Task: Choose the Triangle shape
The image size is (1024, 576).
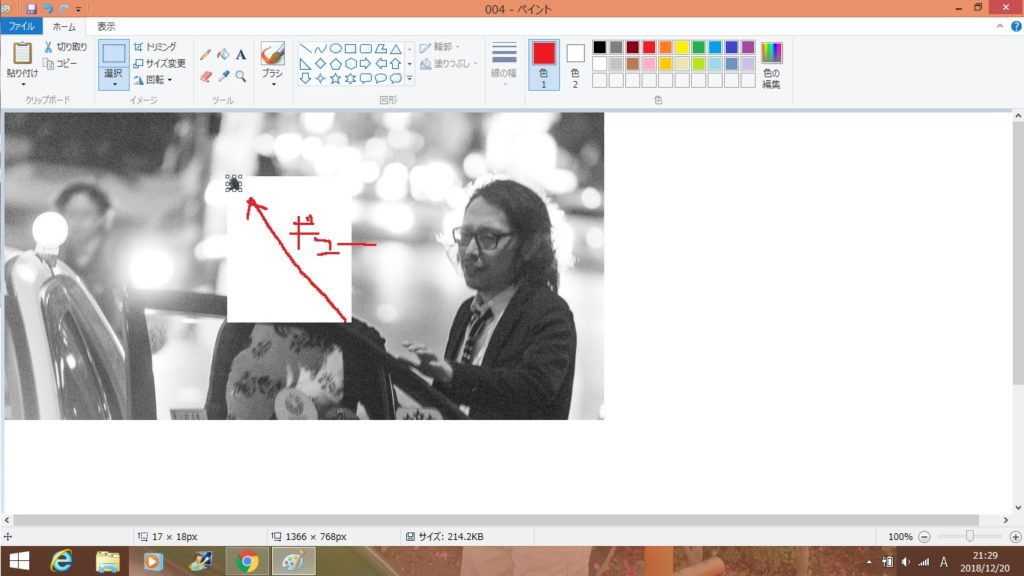Action: tap(395, 49)
